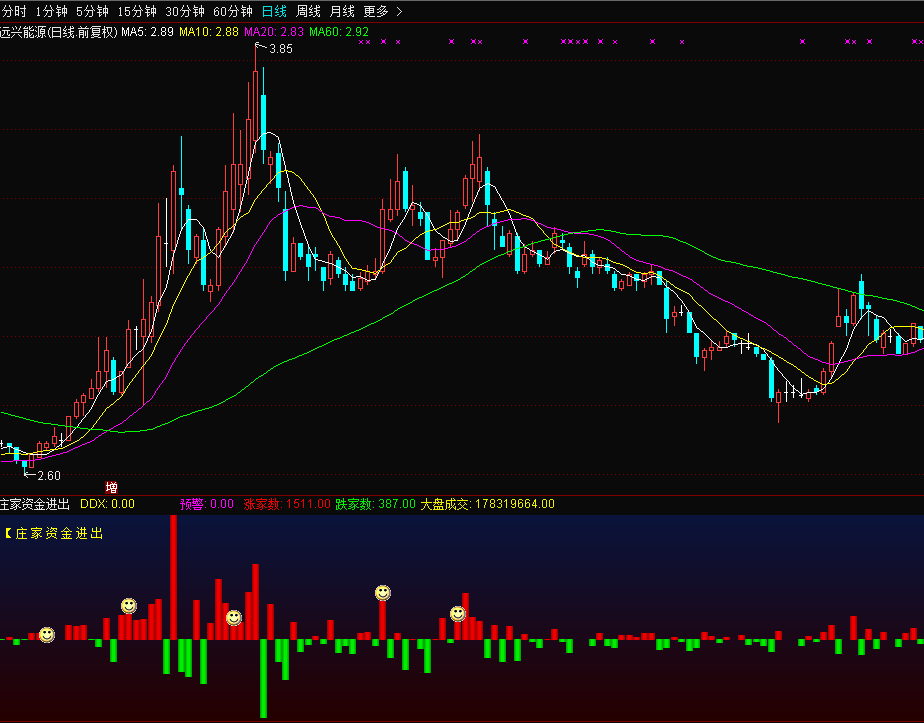
Task: Click the tallest red capital inflow bar
Action: 173,577
